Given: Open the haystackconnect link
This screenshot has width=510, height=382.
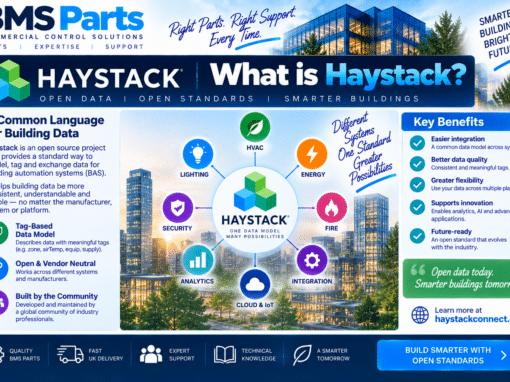Looking at the screenshot, I should click(x=472, y=319).
